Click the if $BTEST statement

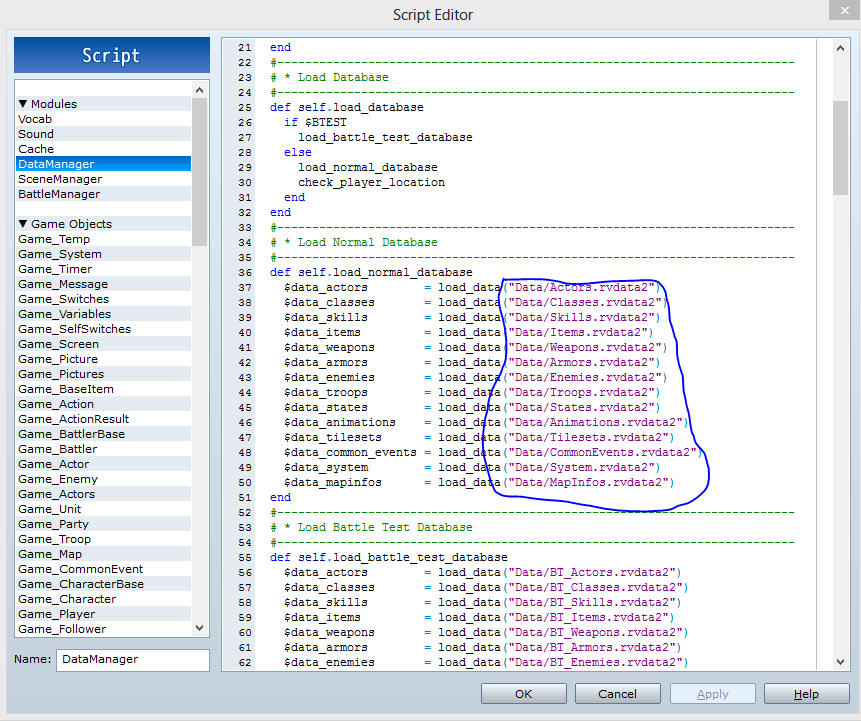point(315,122)
